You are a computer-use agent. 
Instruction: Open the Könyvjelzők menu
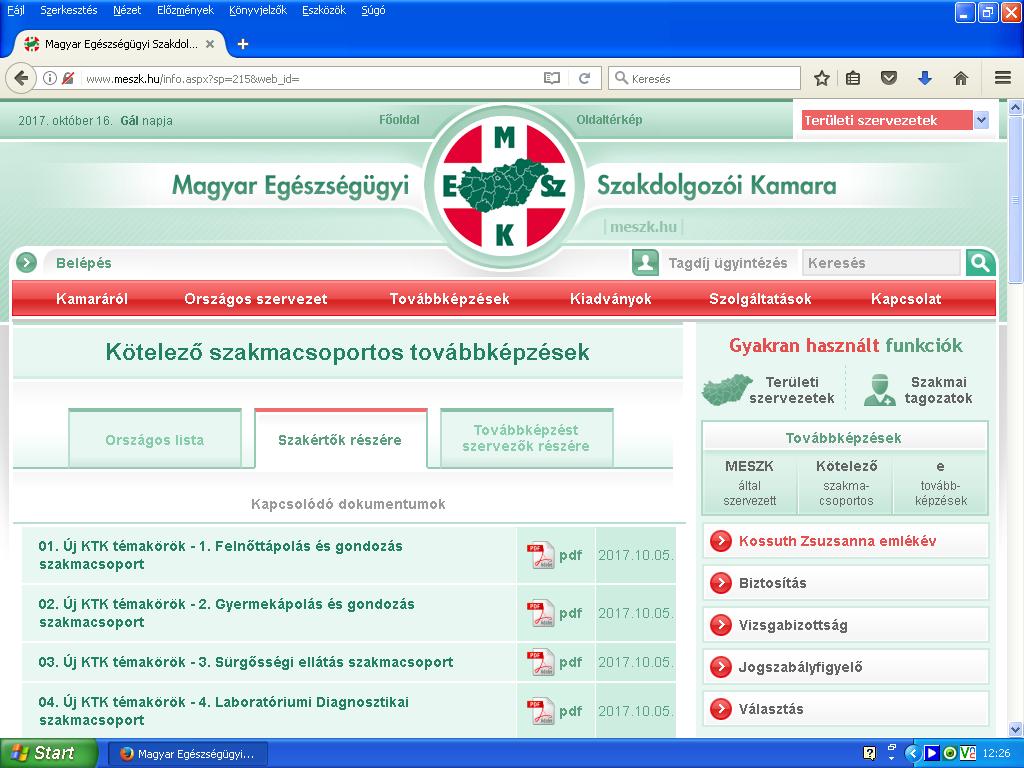click(258, 10)
